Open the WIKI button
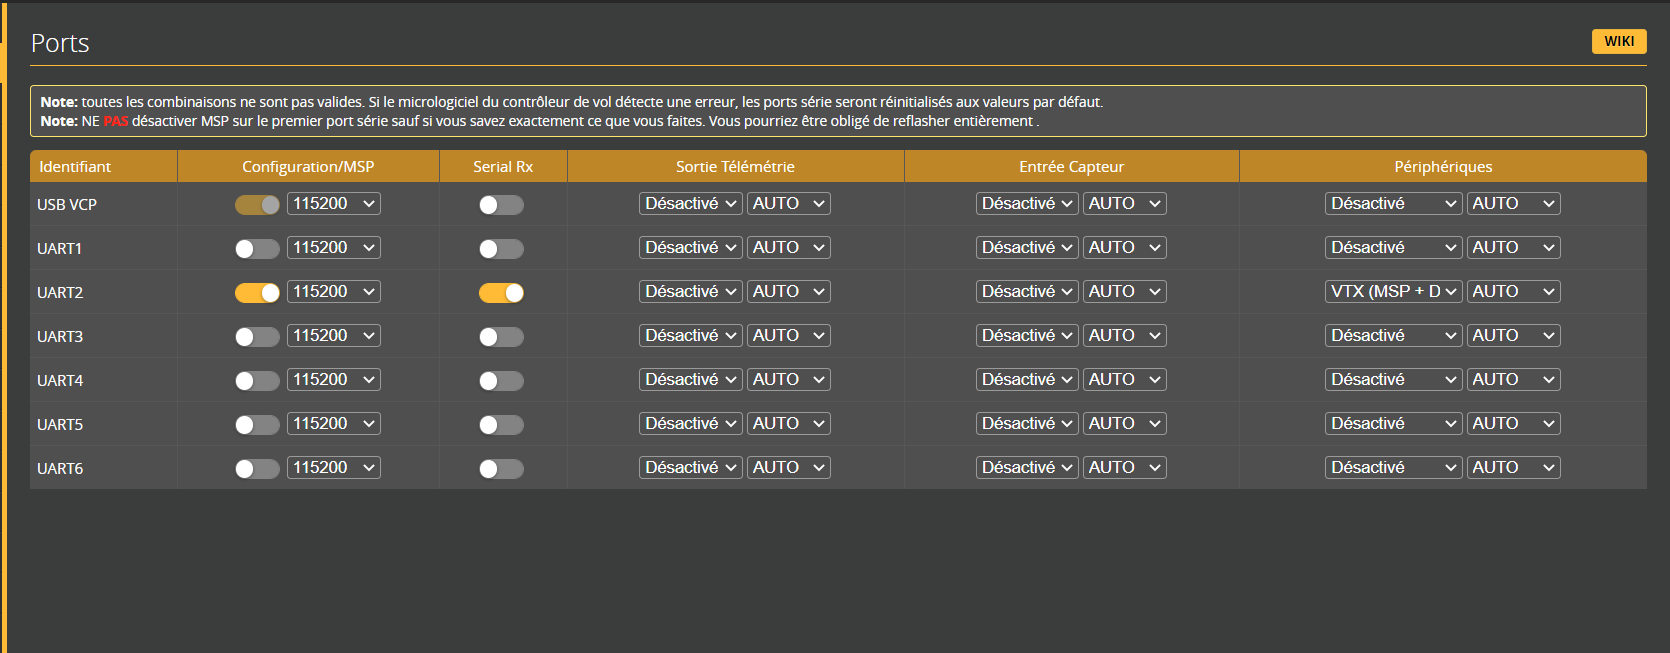 pyautogui.click(x=1618, y=41)
